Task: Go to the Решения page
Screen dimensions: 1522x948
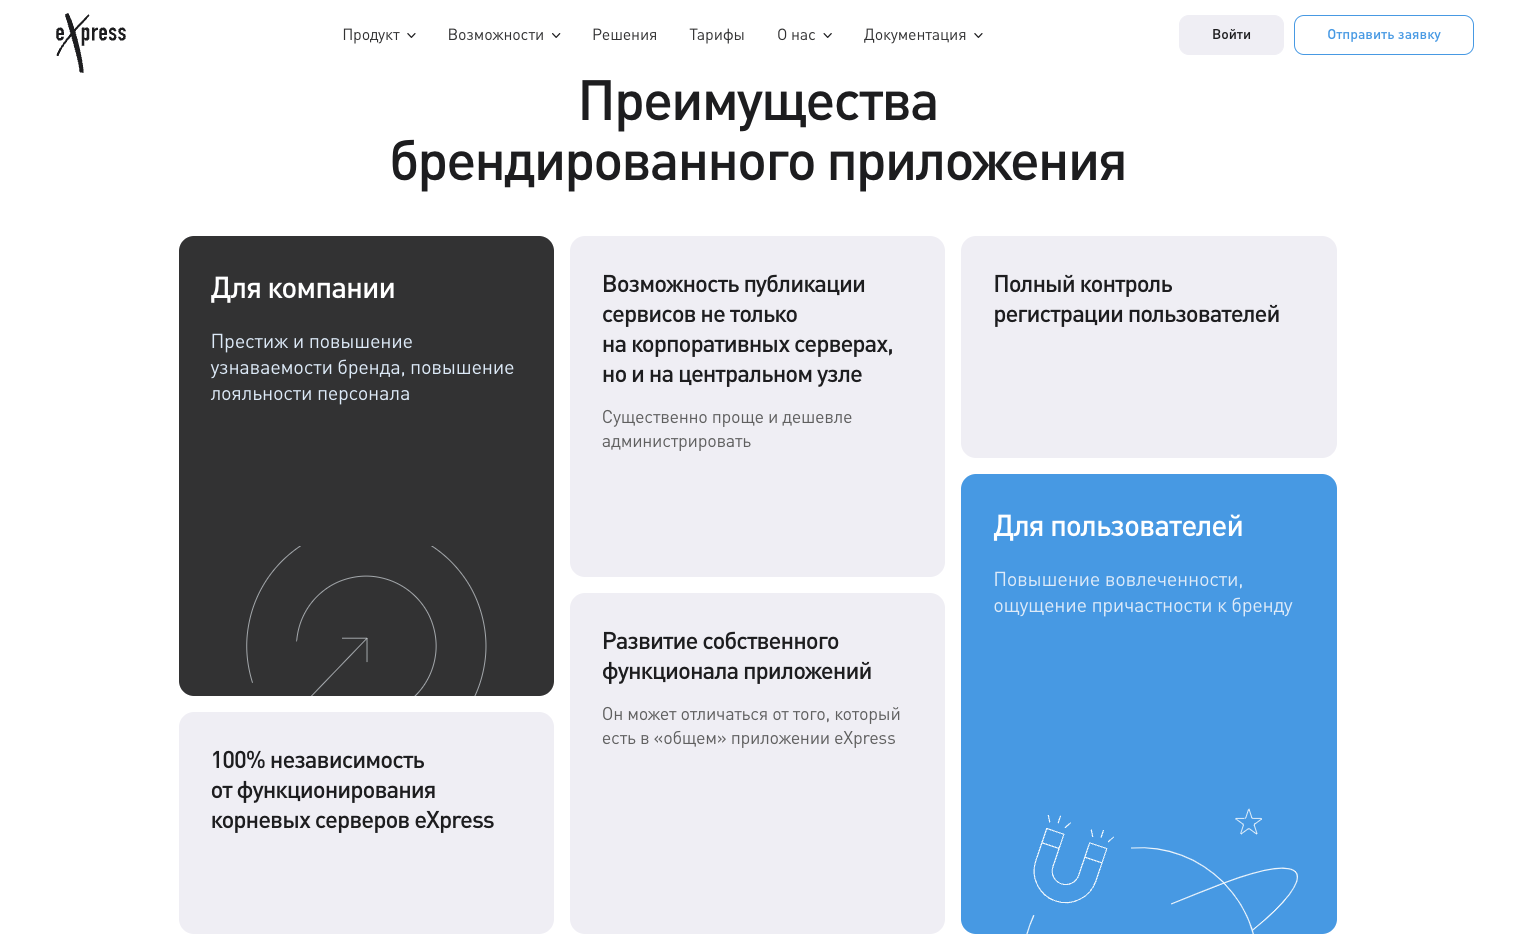Action: coord(624,35)
